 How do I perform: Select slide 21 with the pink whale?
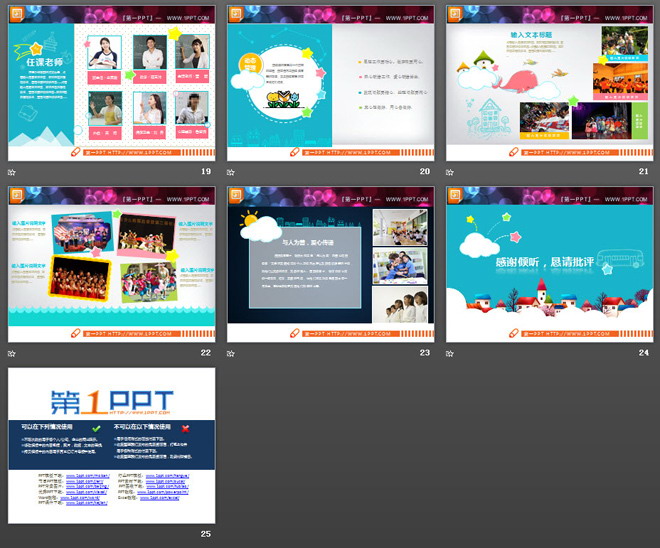(547, 82)
